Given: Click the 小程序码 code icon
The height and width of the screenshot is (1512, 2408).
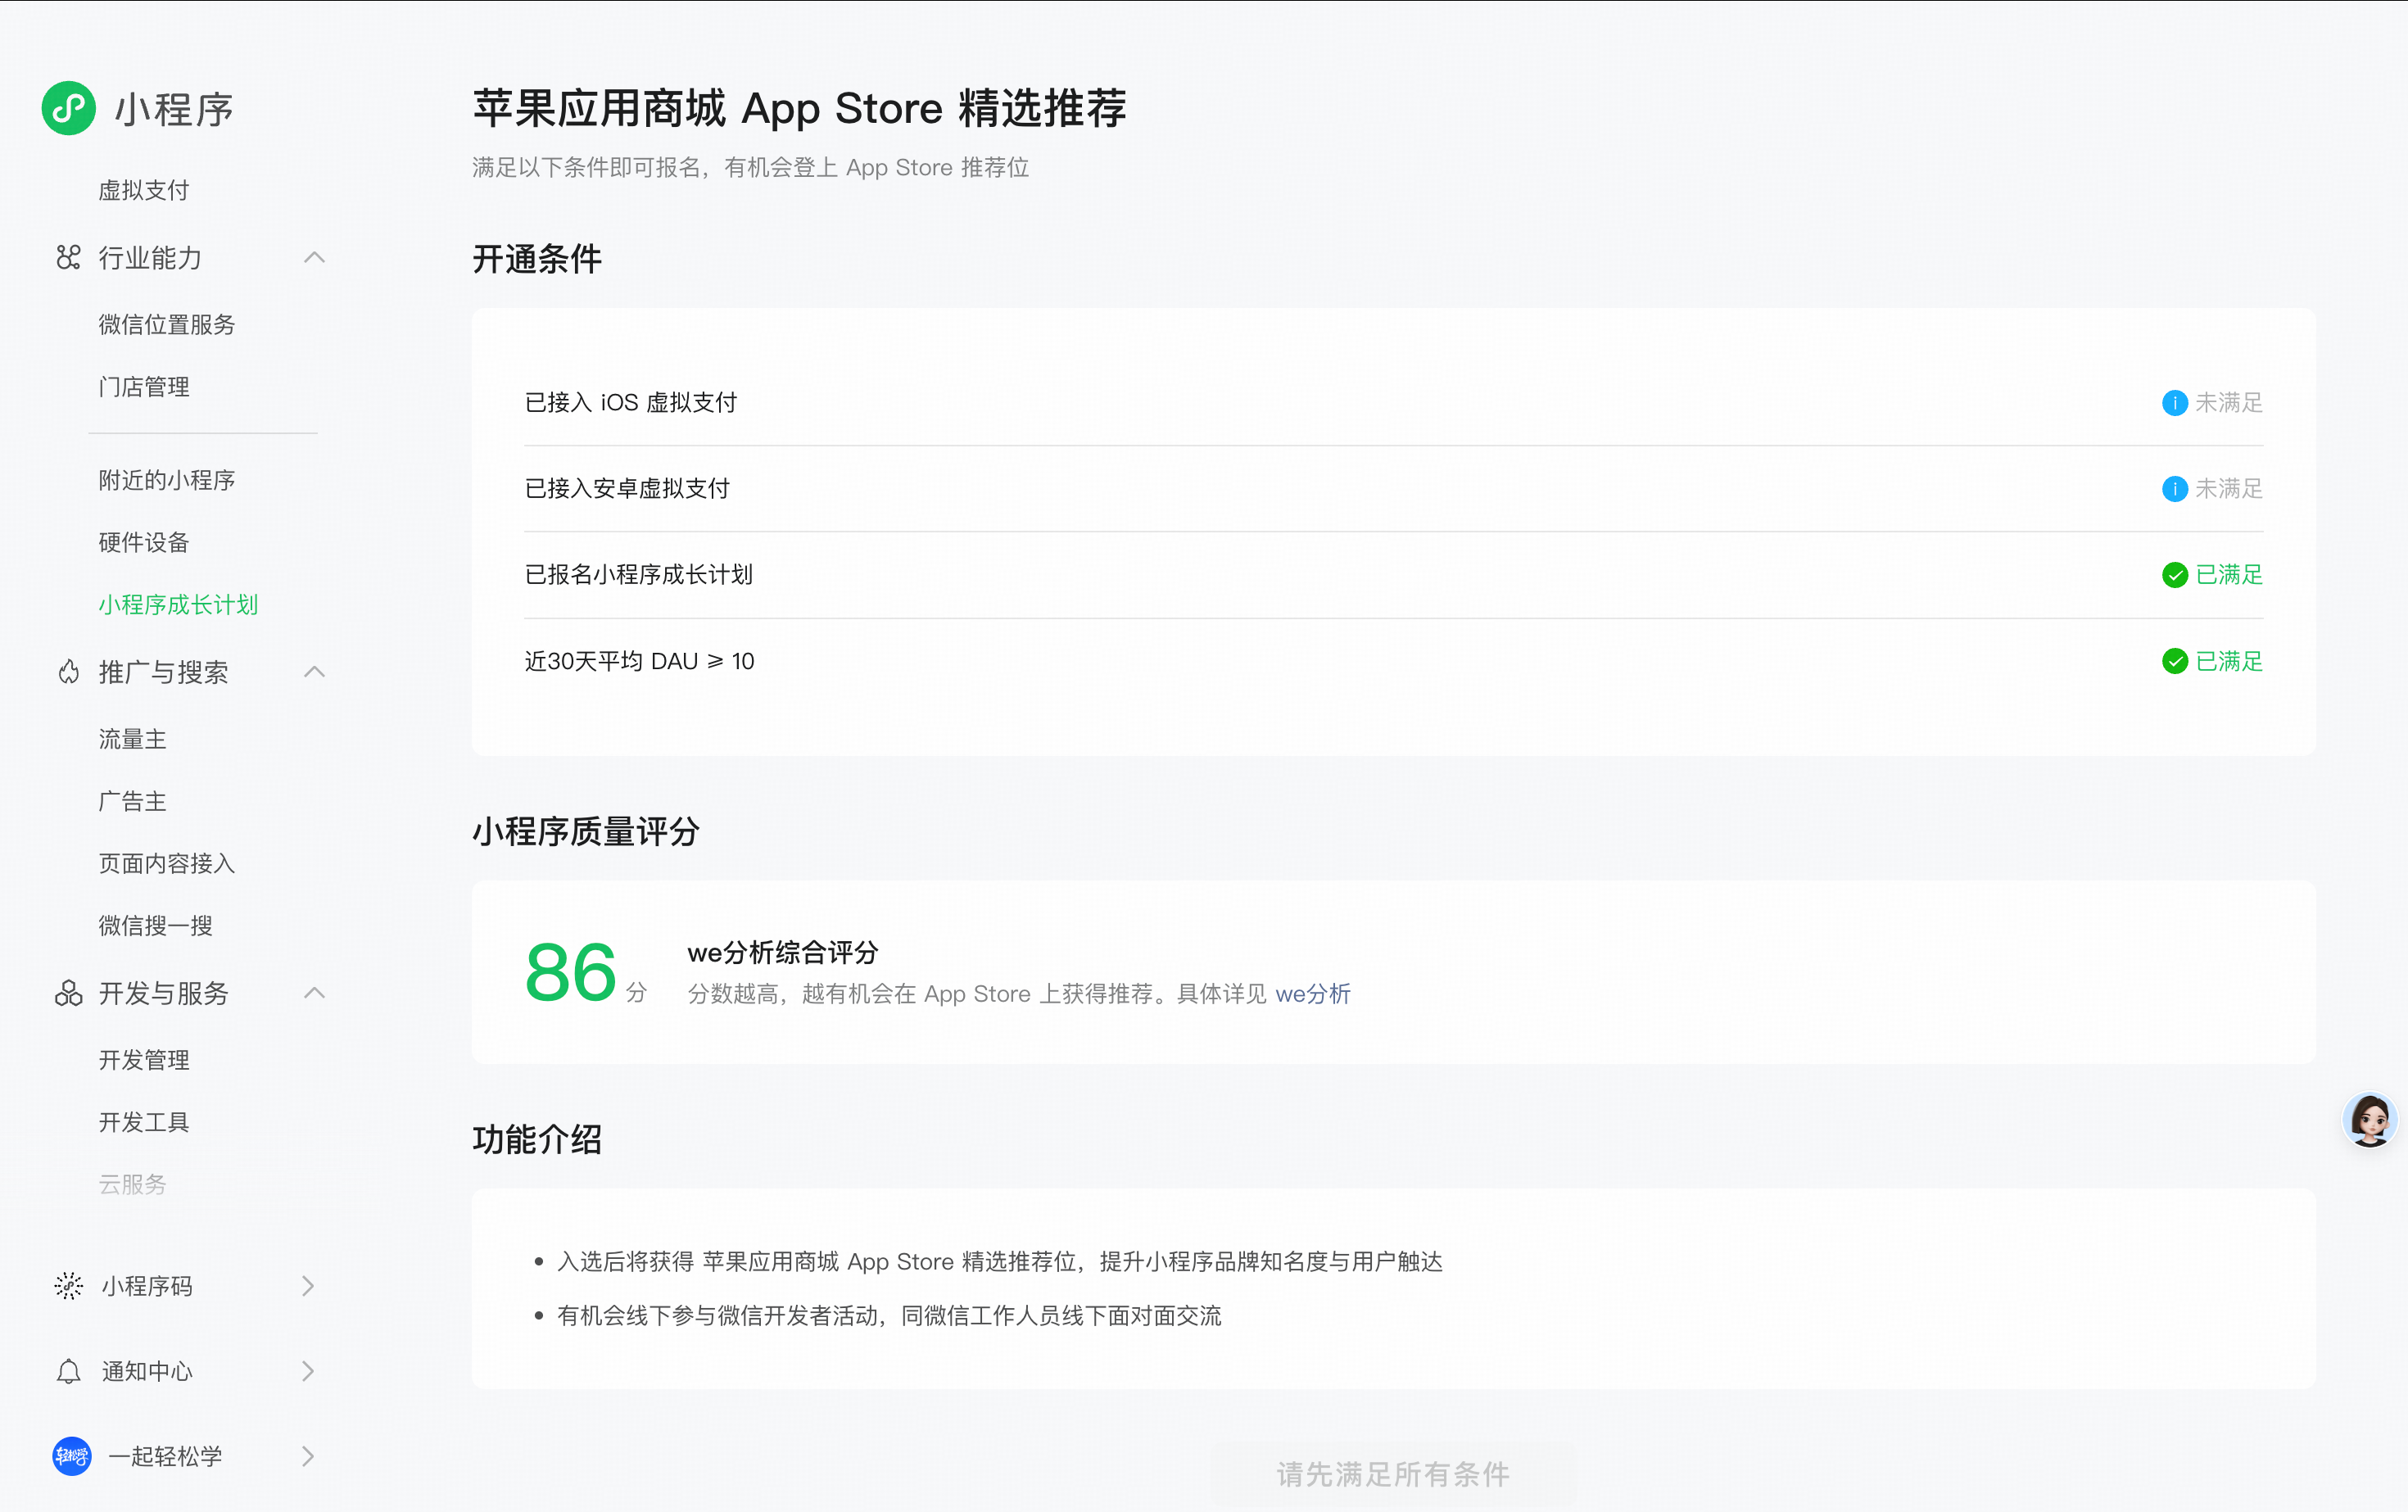Looking at the screenshot, I should 68,1286.
